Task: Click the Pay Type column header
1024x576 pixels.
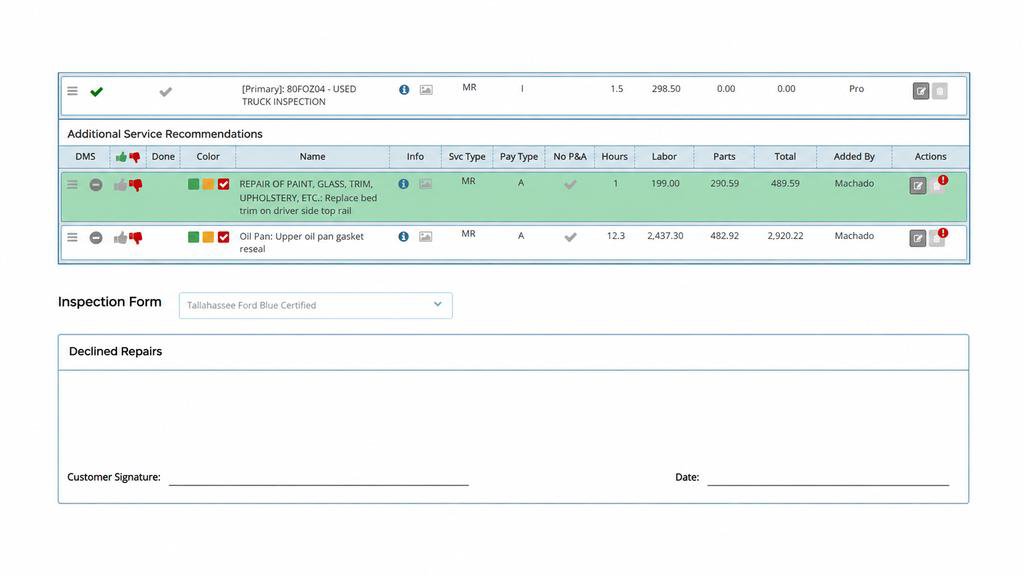Action: tap(519, 157)
